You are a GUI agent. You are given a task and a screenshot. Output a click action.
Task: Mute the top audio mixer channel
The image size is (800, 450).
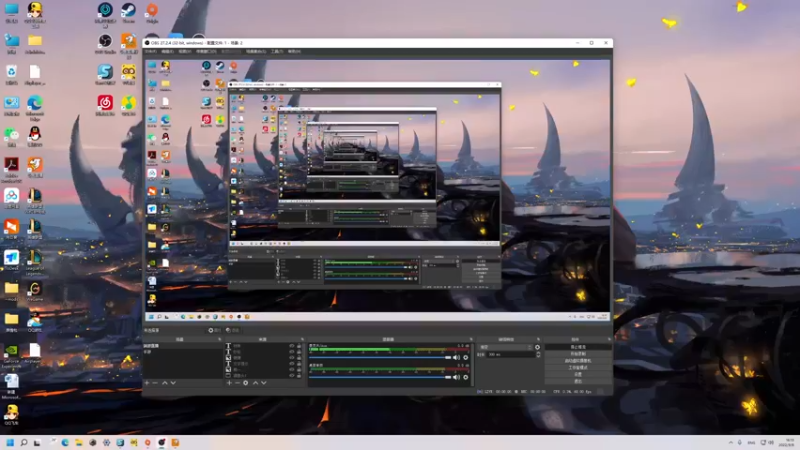point(456,358)
